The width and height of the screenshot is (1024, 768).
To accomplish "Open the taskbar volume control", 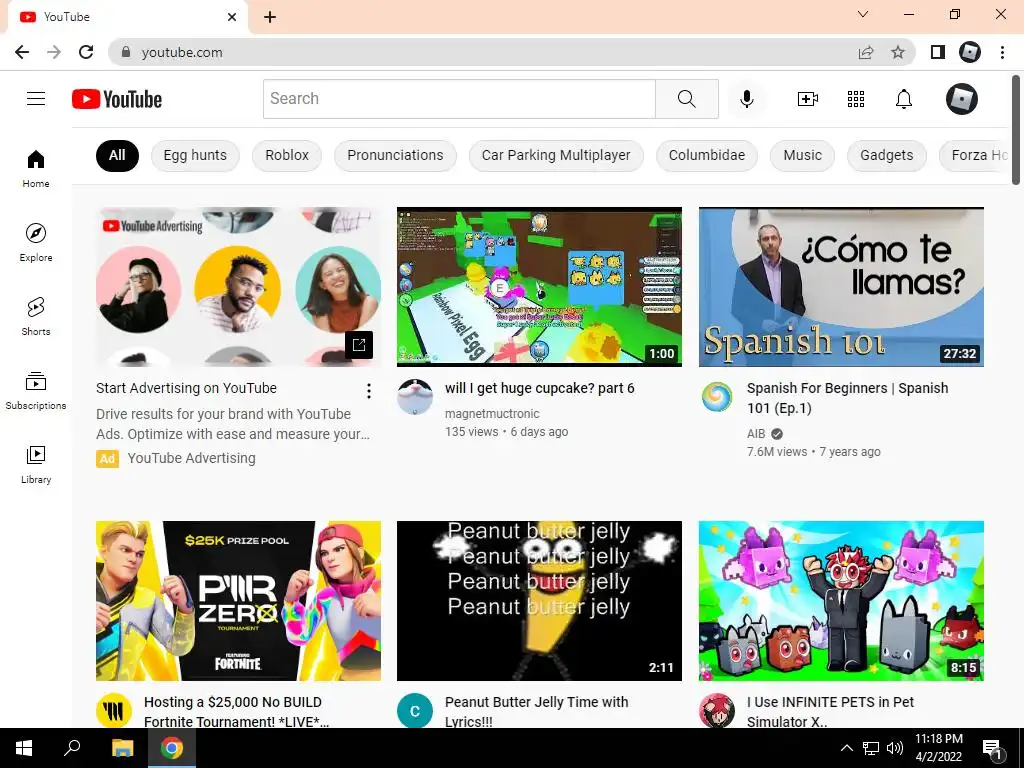I will tap(895, 748).
